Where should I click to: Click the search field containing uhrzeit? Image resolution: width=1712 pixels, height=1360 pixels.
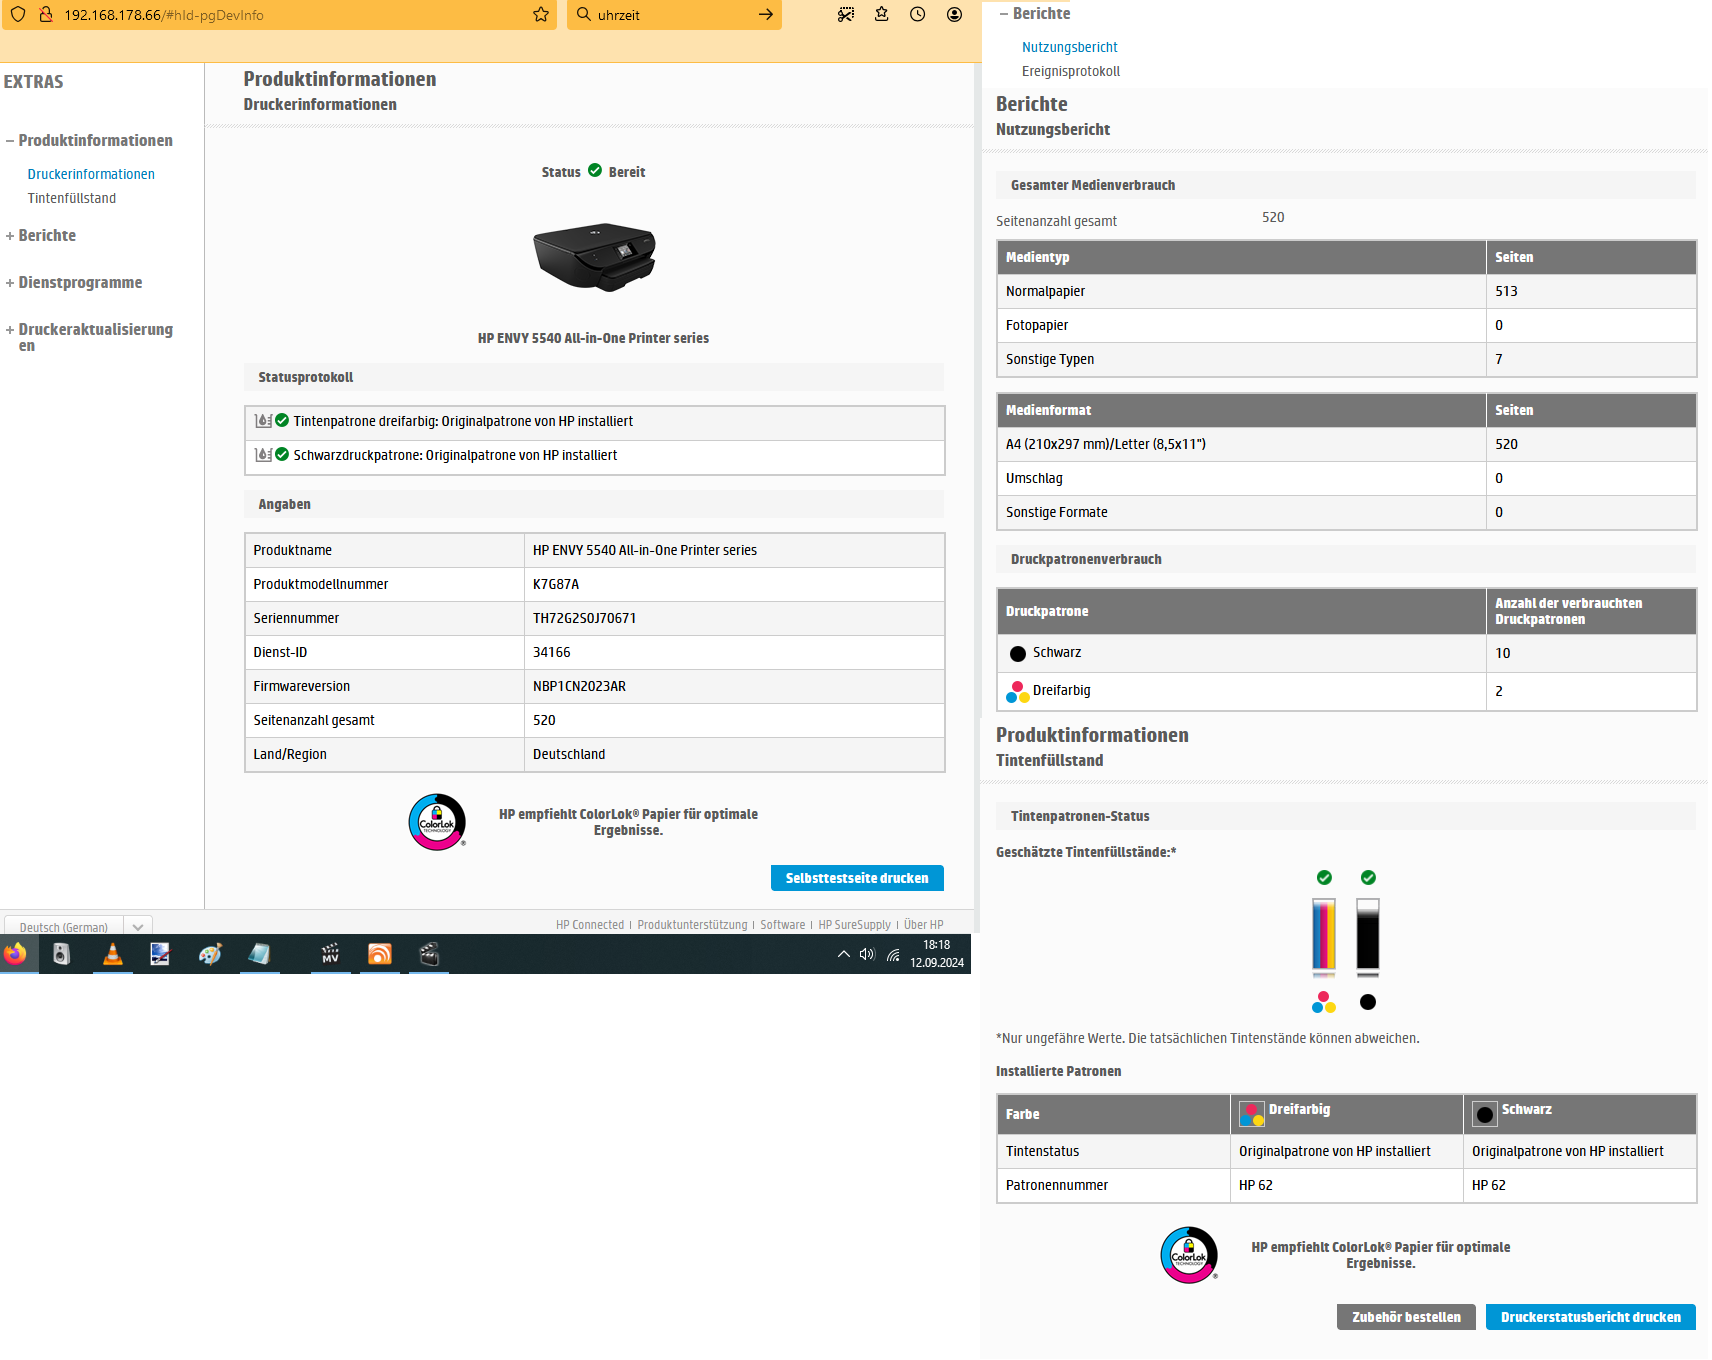click(660, 15)
